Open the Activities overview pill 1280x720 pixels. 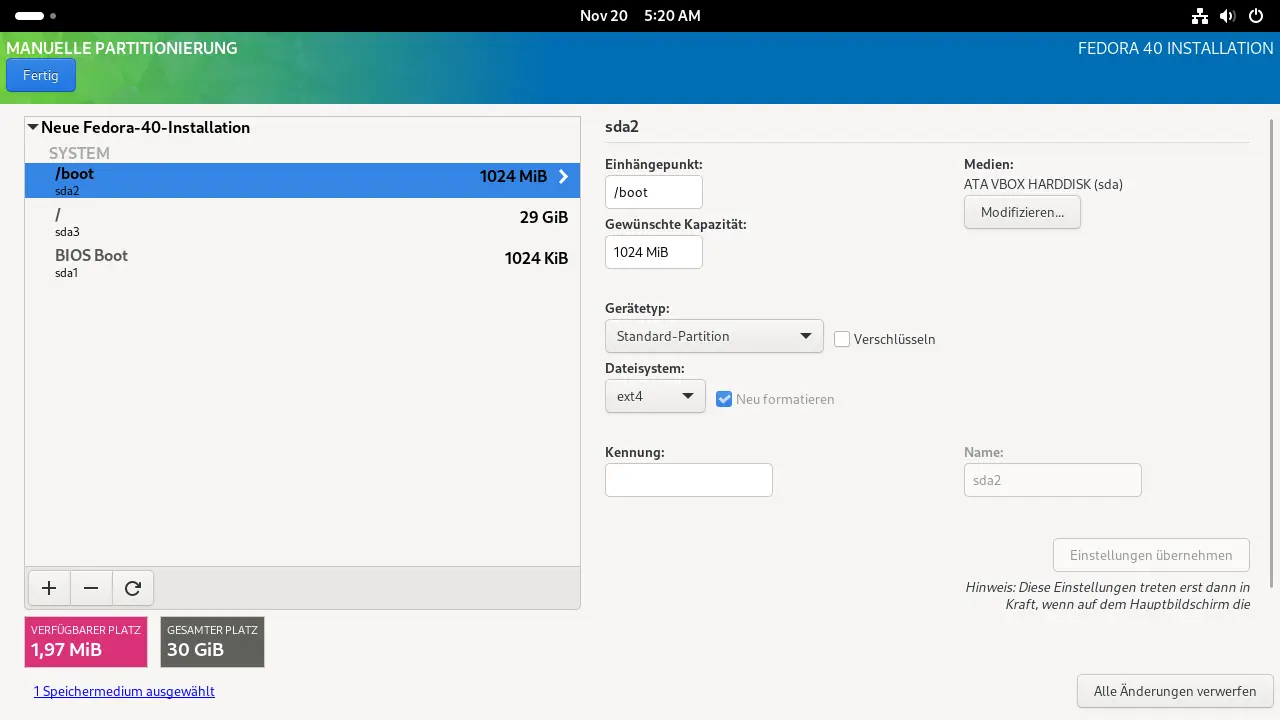coord(30,16)
